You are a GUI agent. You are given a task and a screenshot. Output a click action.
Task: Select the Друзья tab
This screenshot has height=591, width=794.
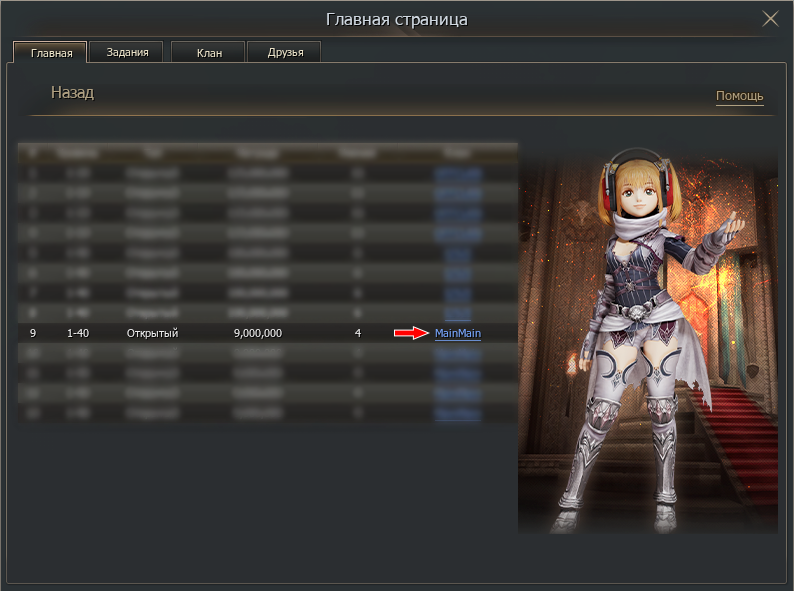coord(283,53)
